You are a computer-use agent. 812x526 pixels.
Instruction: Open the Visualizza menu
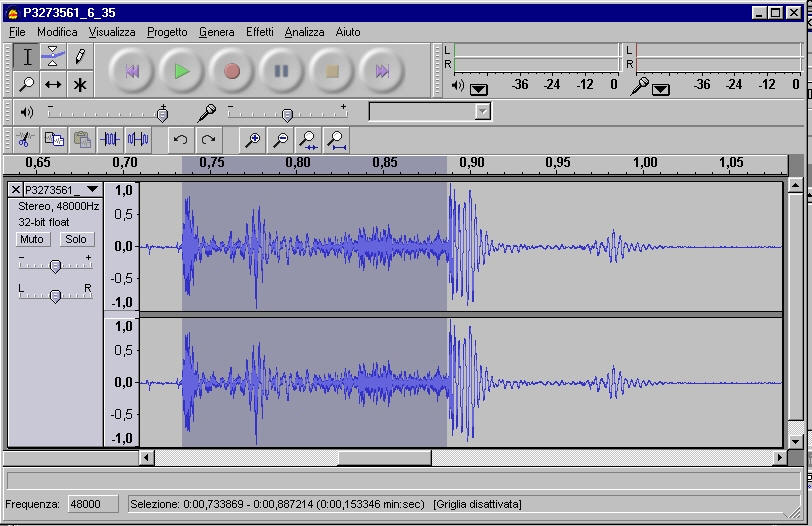click(x=112, y=32)
